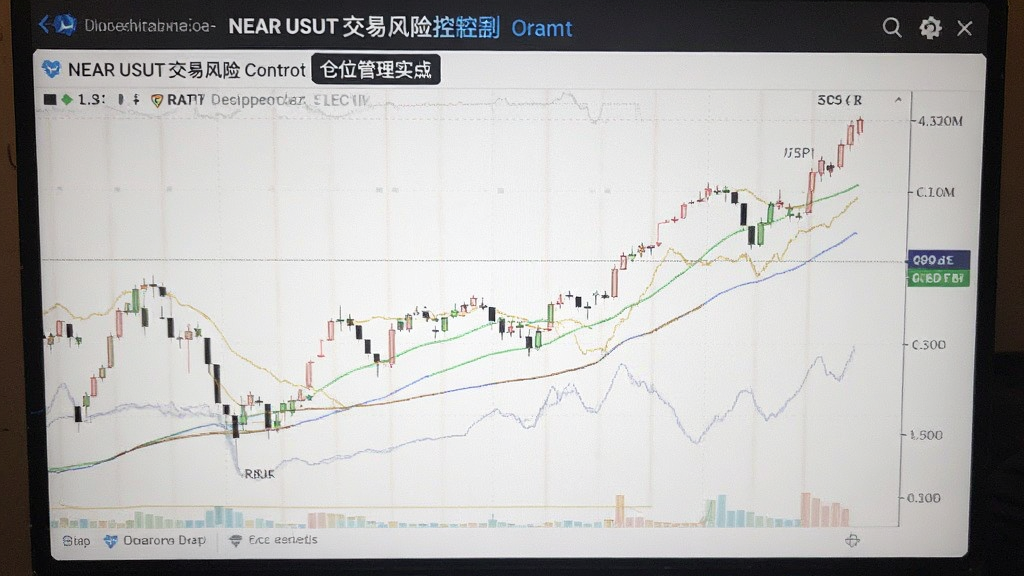Viewport: 1024px width, 576px height.
Task: Click the RATT indicator label
Action: click(x=185, y=100)
